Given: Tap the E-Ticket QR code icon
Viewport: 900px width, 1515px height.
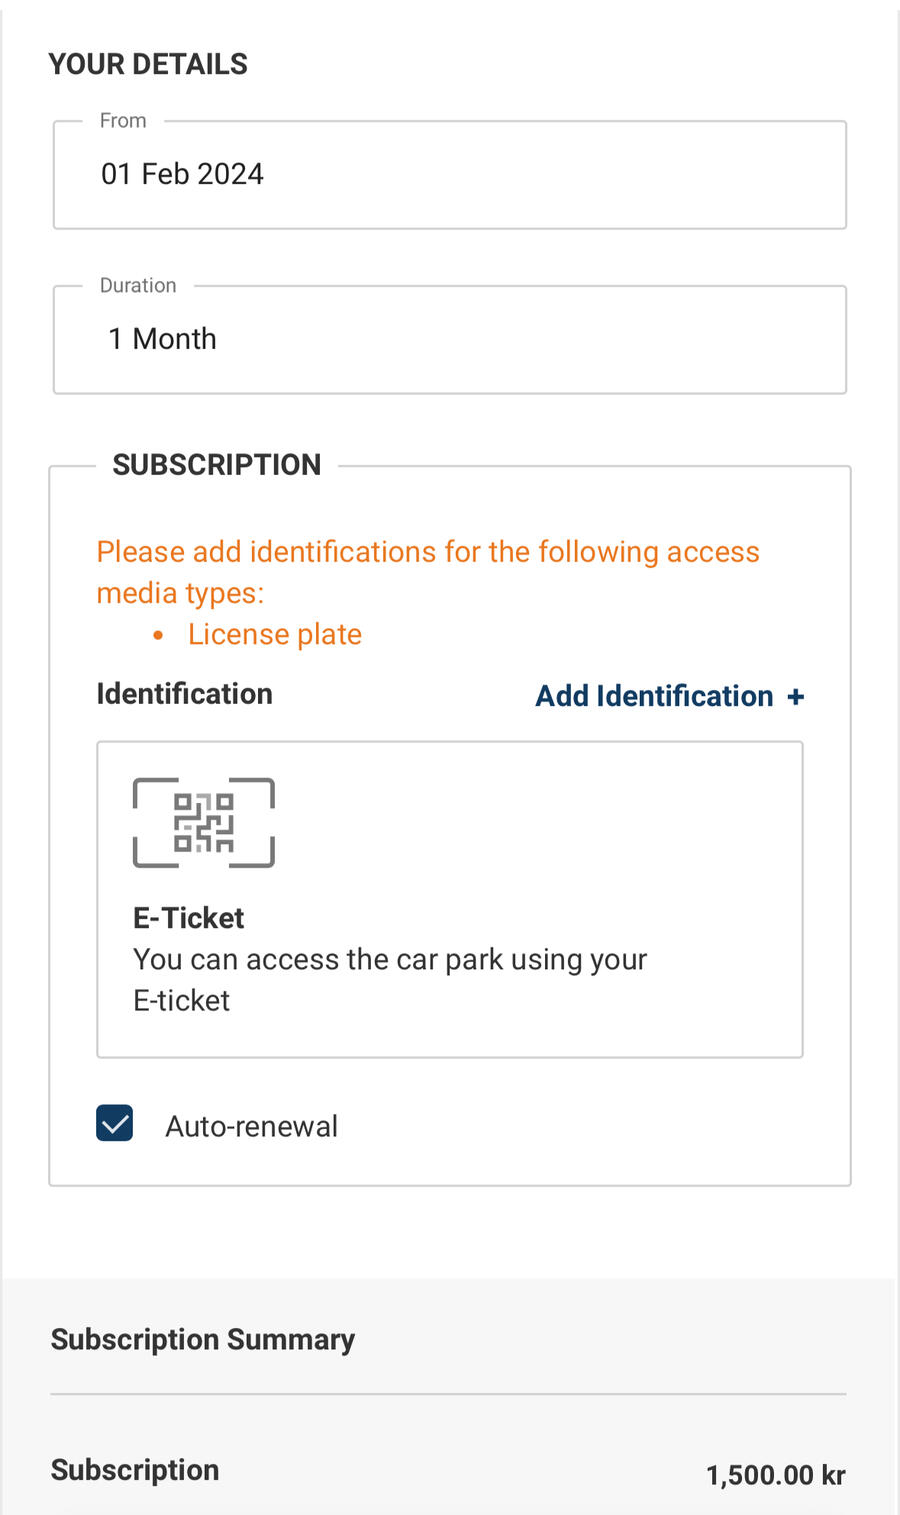Looking at the screenshot, I should pos(204,822).
